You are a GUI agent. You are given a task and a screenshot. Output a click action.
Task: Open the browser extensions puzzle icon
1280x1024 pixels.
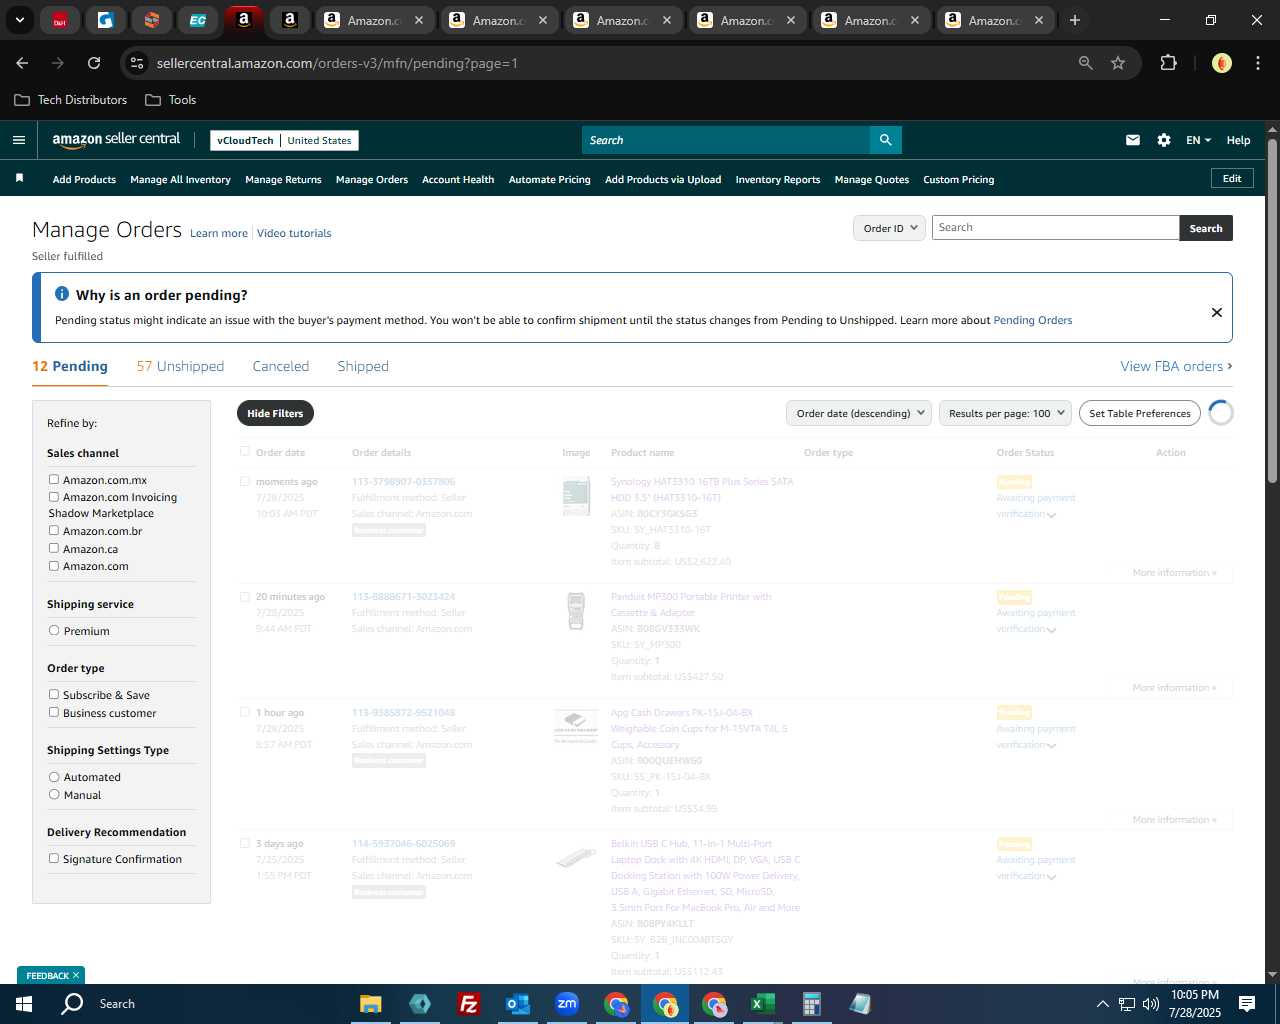tap(1168, 63)
